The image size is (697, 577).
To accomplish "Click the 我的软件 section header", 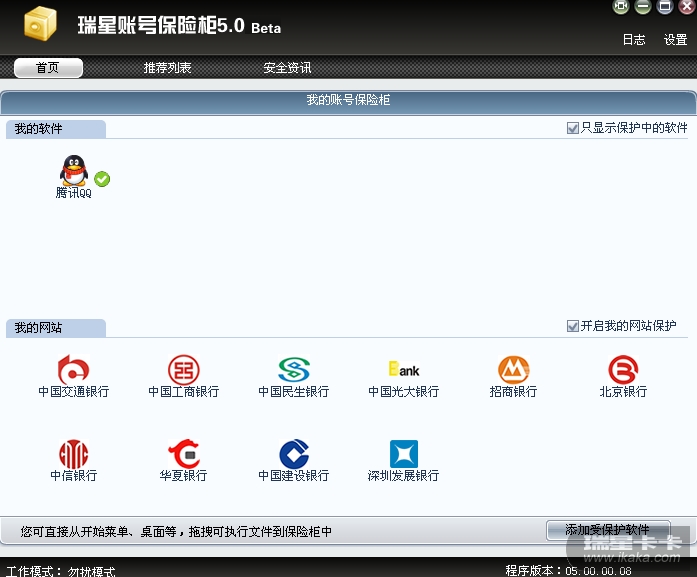I will coord(56,129).
